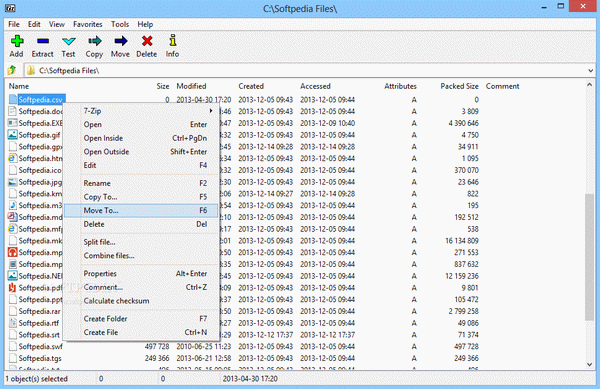Image resolution: width=600 pixels, height=389 pixels.
Task: Select the Softpedia.rtf file name
Action: 39,323
